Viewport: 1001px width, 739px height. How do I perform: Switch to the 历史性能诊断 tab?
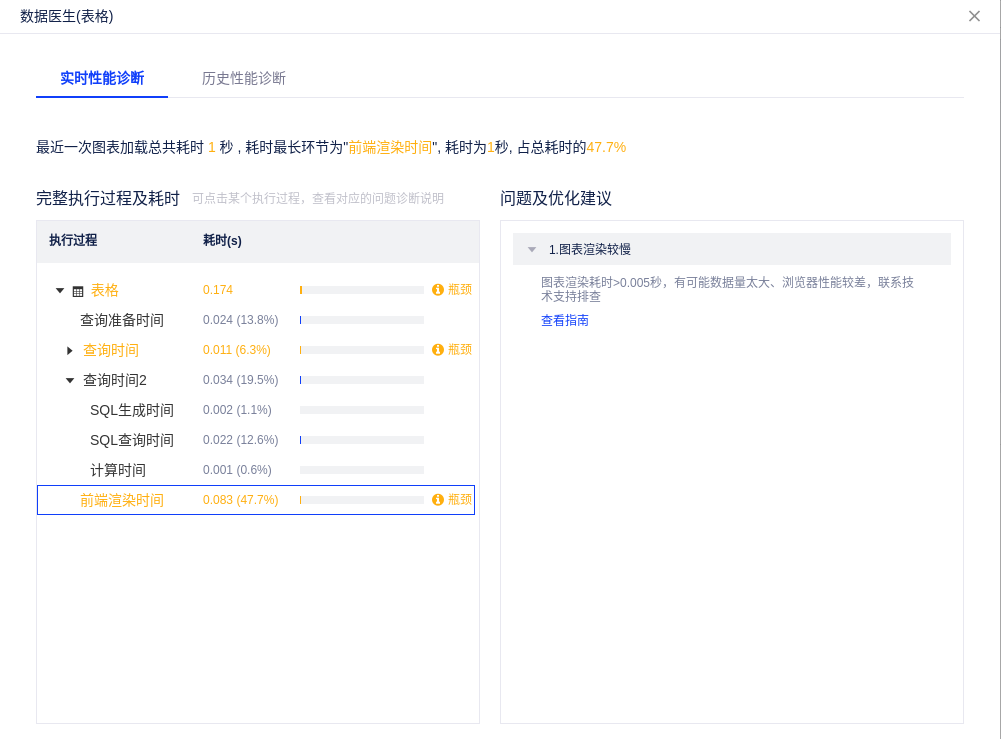(x=244, y=78)
